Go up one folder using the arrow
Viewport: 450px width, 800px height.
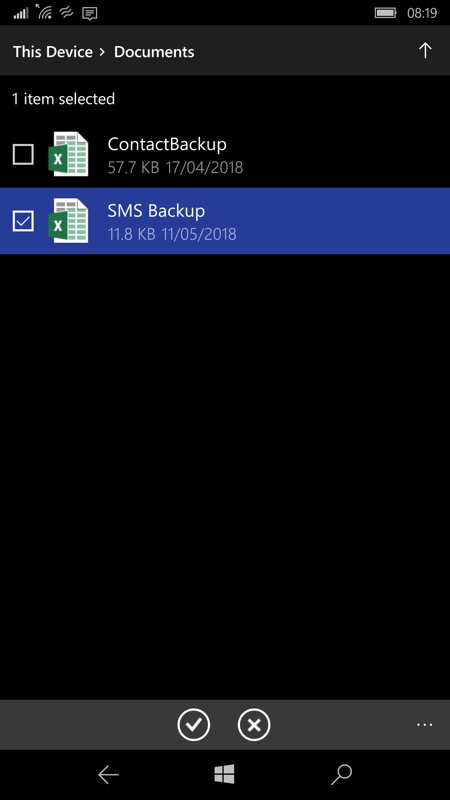coord(425,51)
